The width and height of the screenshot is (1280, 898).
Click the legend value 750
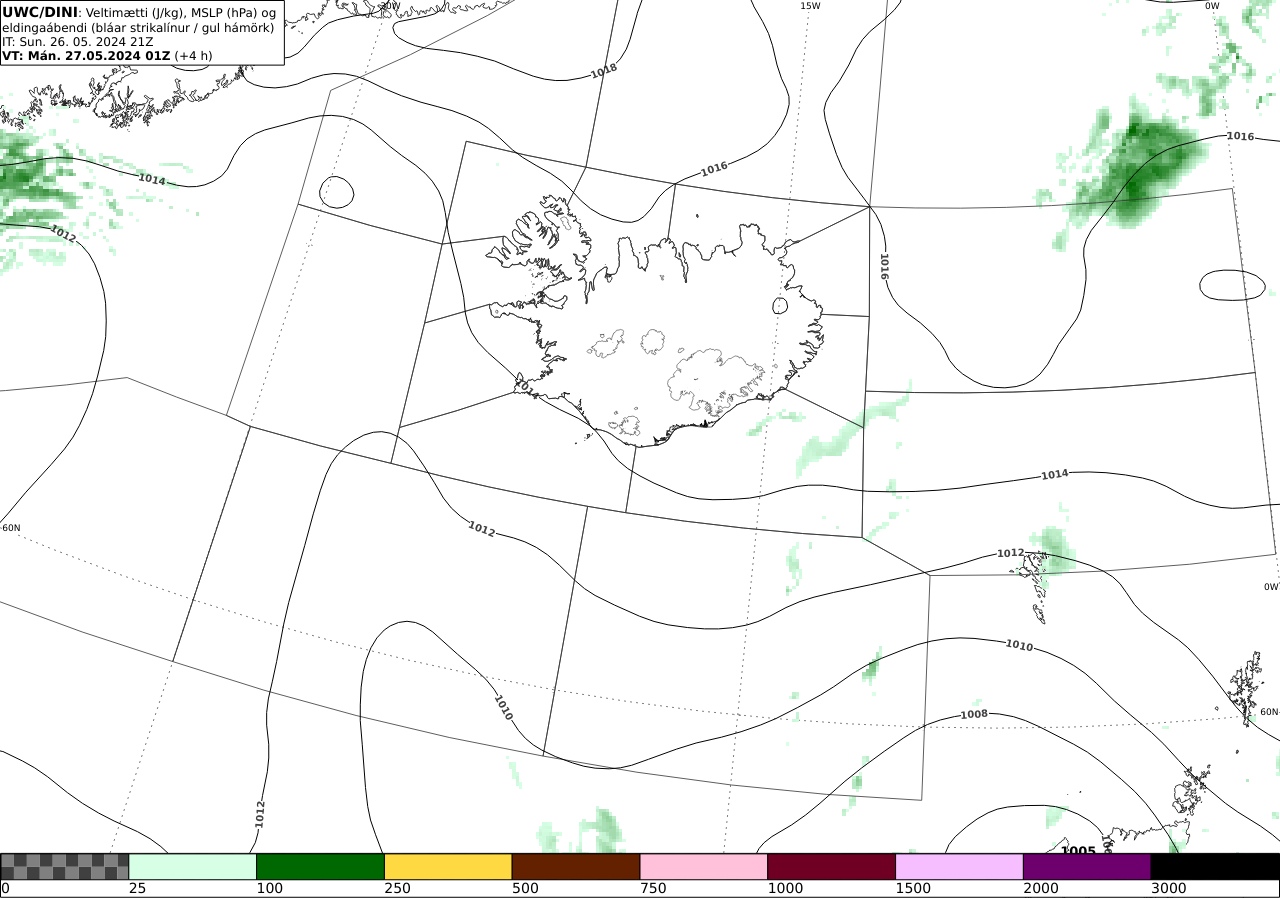653,888
